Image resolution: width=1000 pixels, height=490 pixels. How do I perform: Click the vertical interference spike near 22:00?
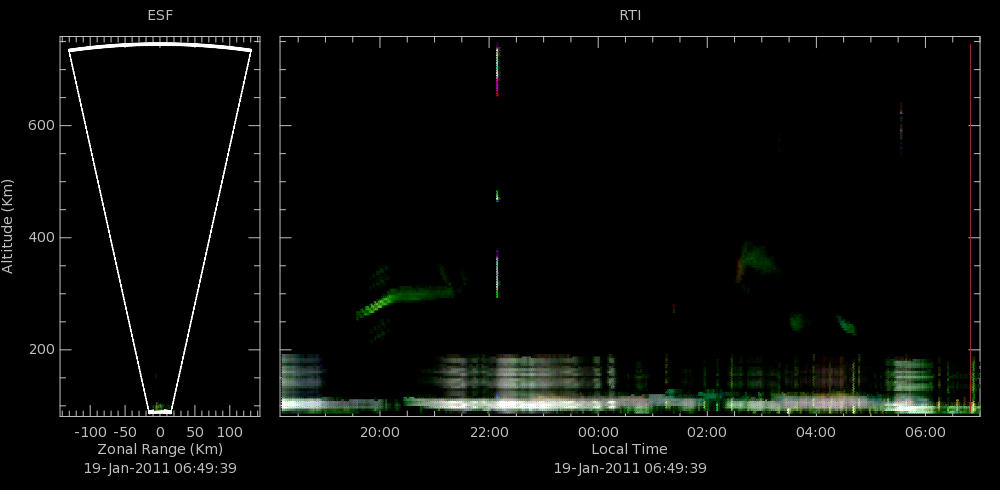497,170
